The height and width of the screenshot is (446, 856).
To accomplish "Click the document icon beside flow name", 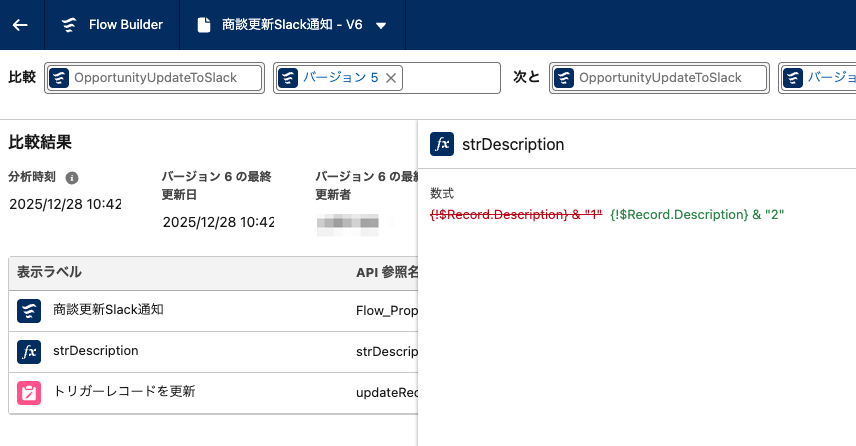I will pos(204,25).
